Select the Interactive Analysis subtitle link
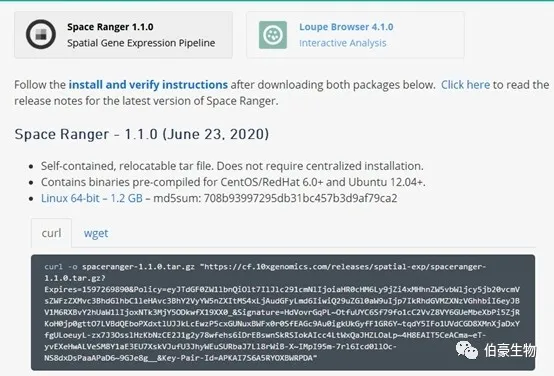This screenshot has height=376, width=554. pos(343,43)
